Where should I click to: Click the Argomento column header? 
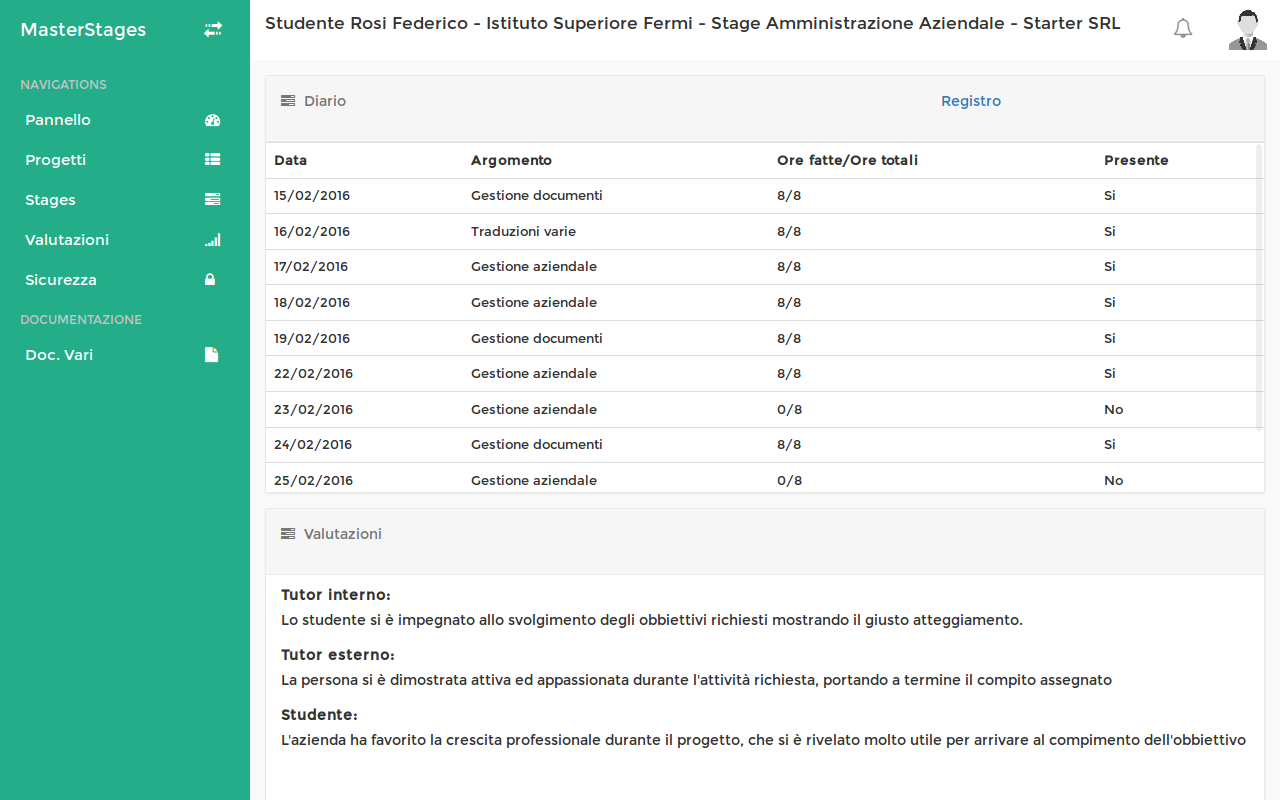[x=511, y=160]
